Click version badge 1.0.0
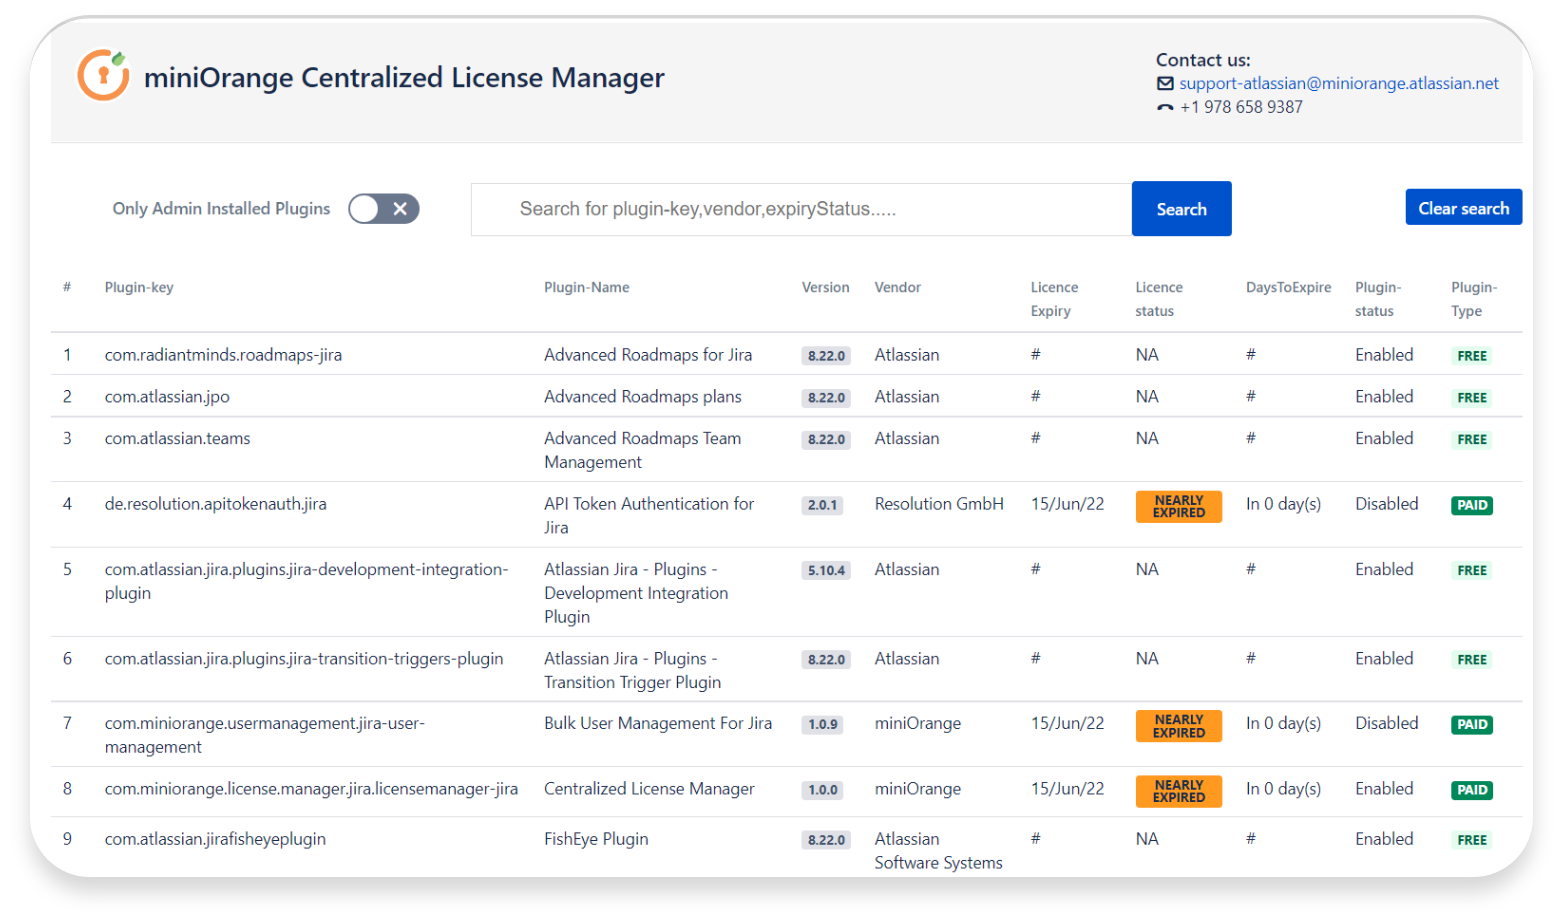Viewport: 1563px width, 922px height. pyautogui.click(x=823, y=790)
